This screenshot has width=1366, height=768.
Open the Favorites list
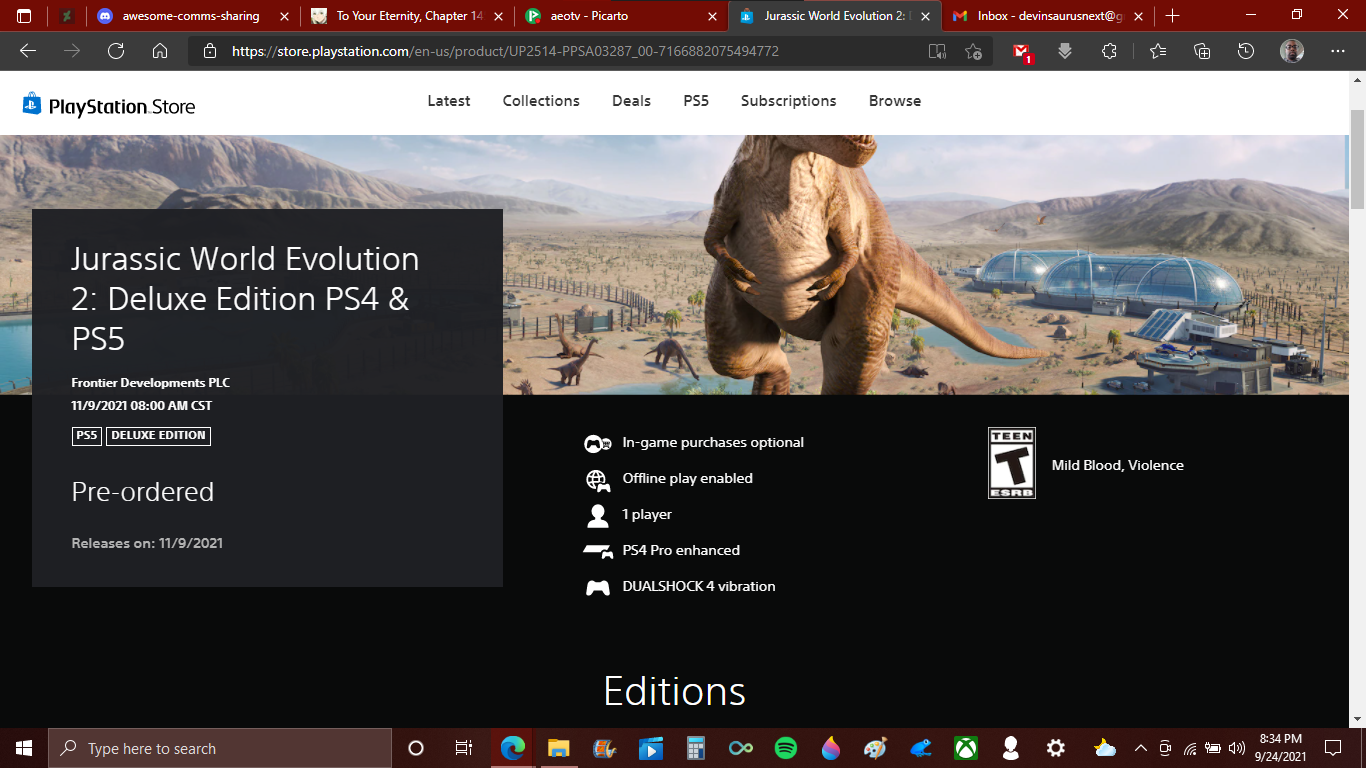tap(1158, 51)
